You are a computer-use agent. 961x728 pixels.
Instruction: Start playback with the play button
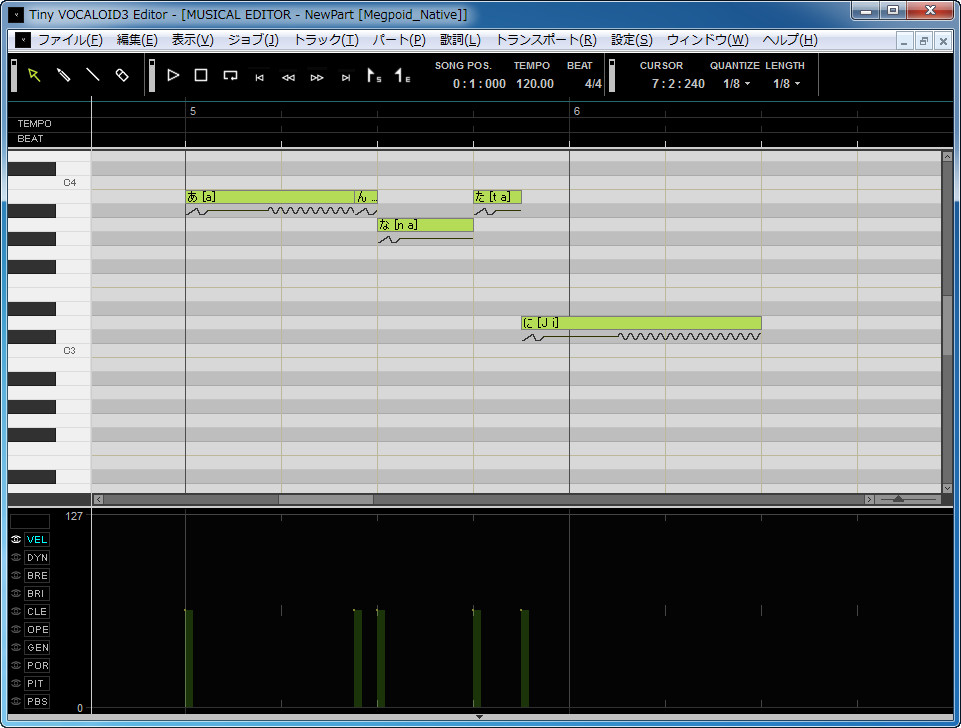173,75
